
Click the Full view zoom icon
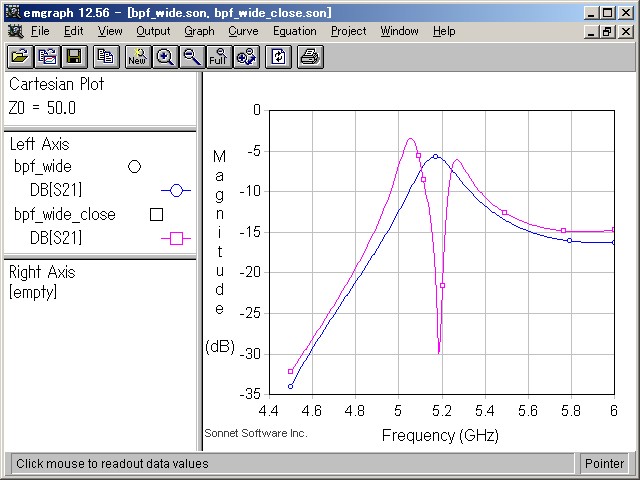coord(219,57)
